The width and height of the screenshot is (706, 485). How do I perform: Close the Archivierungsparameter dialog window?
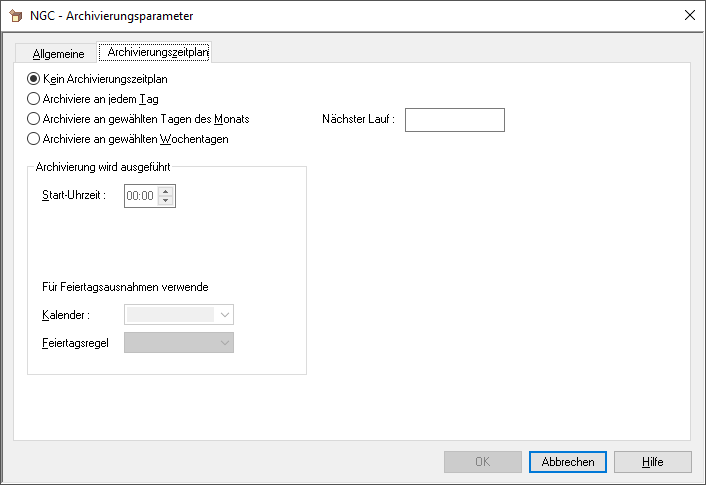click(689, 16)
